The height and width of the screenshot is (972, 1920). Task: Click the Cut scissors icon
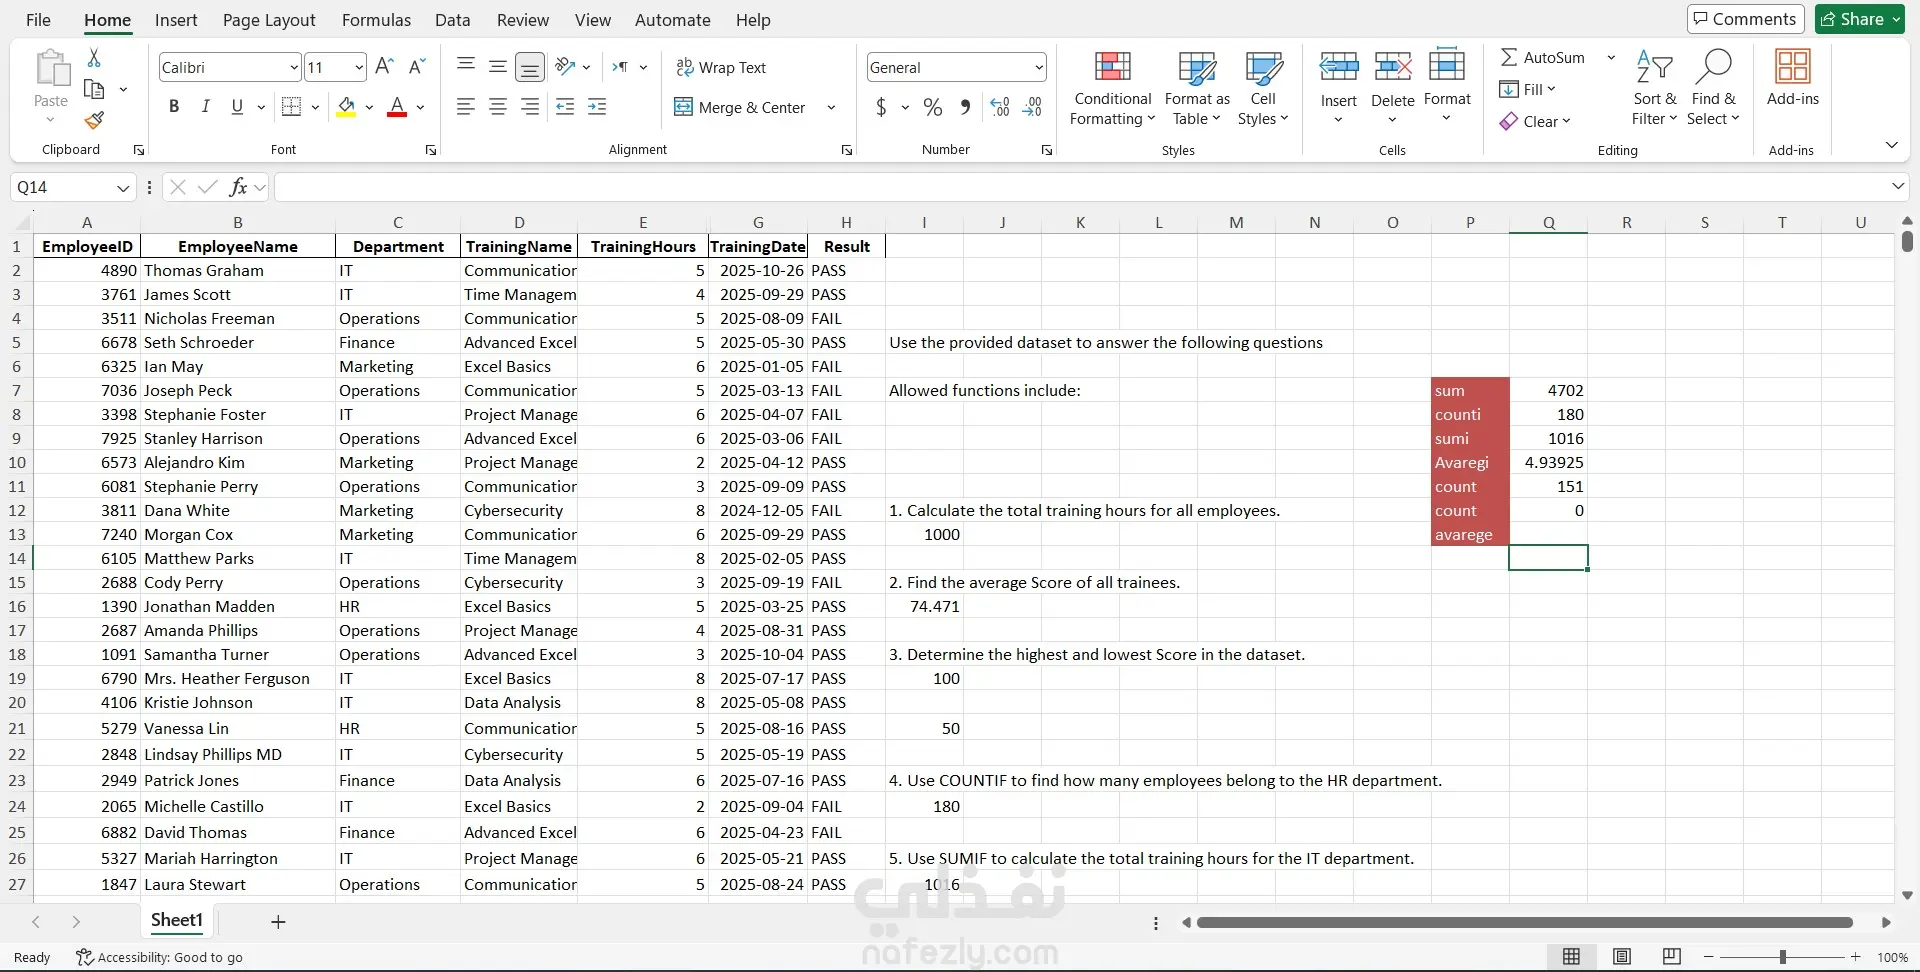click(94, 58)
